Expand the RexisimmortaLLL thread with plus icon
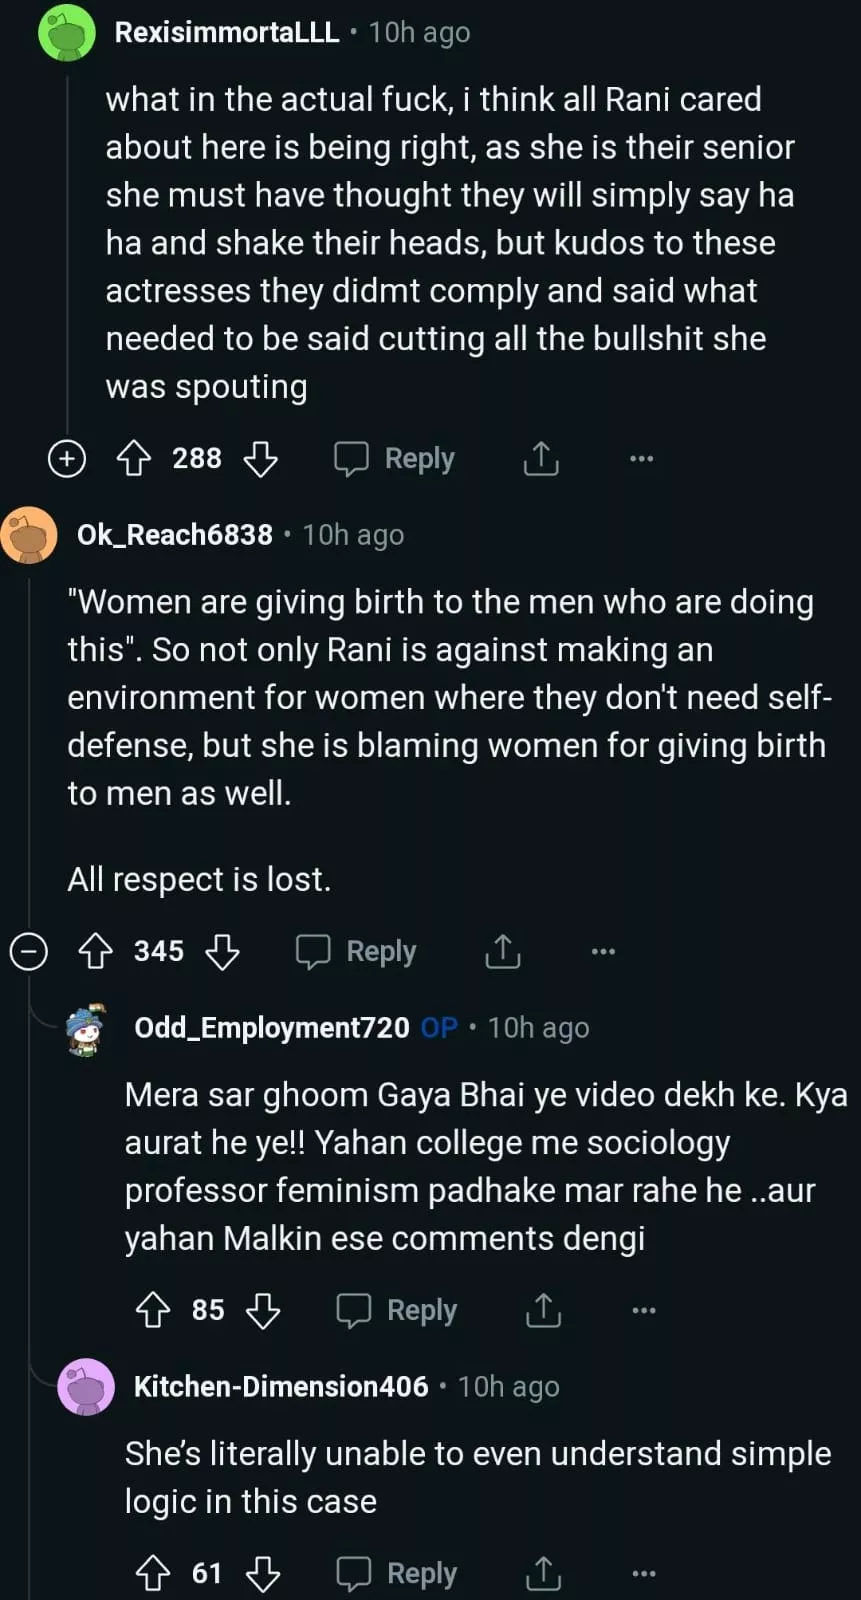The image size is (861, 1600). coord(67,459)
